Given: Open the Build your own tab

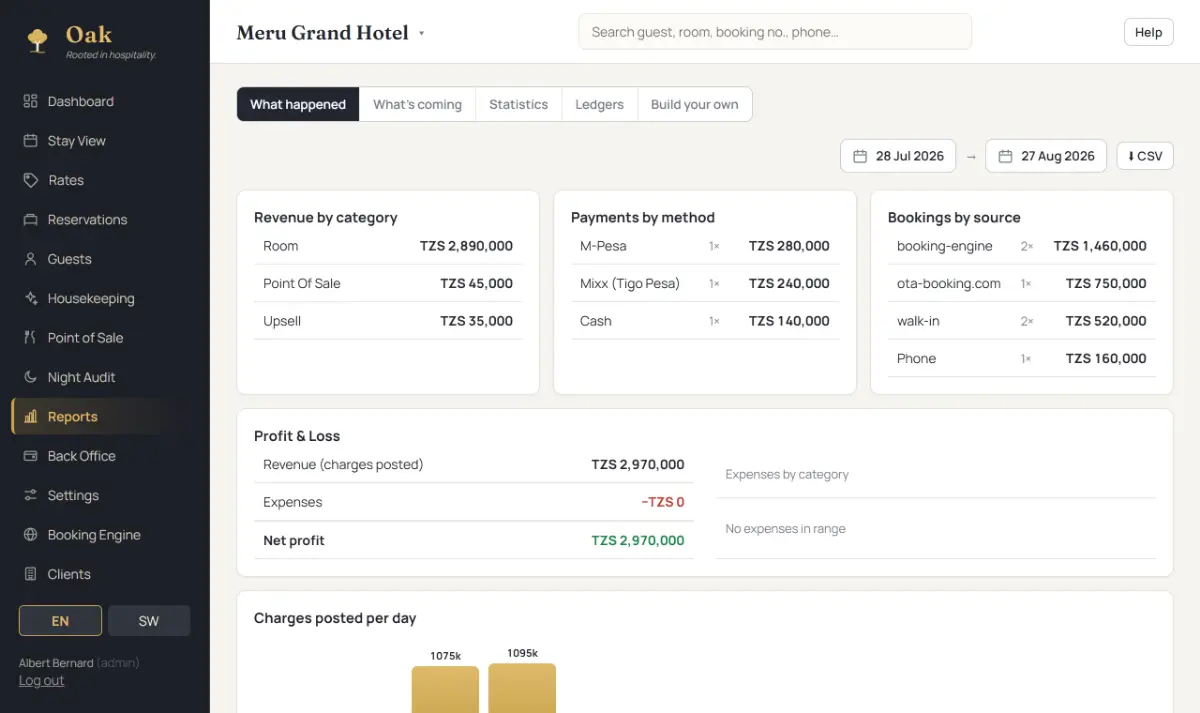Looking at the screenshot, I should [694, 104].
